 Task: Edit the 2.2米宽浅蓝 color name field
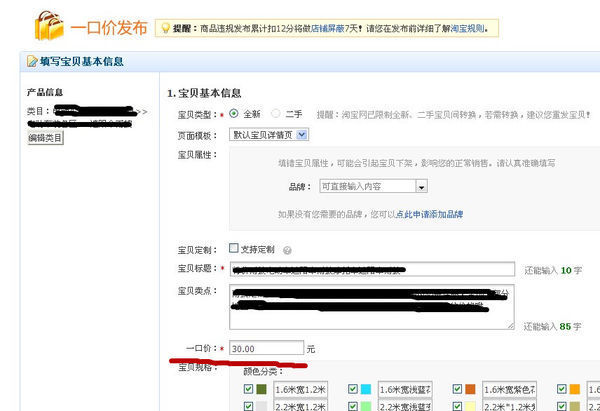405,405
